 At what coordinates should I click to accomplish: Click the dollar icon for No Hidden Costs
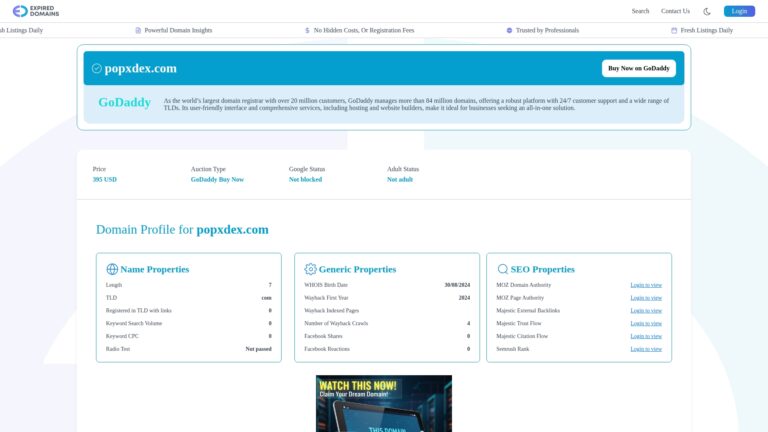[x=307, y=31]
